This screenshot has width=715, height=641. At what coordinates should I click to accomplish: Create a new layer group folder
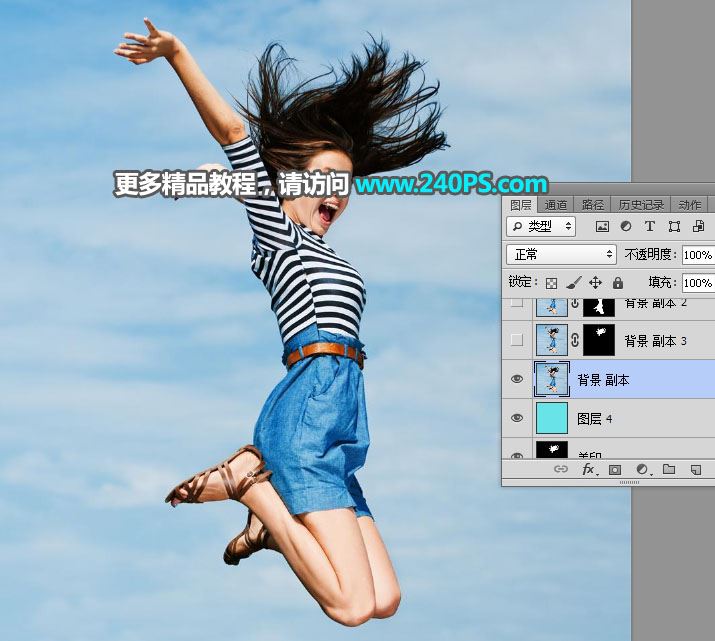669,469
